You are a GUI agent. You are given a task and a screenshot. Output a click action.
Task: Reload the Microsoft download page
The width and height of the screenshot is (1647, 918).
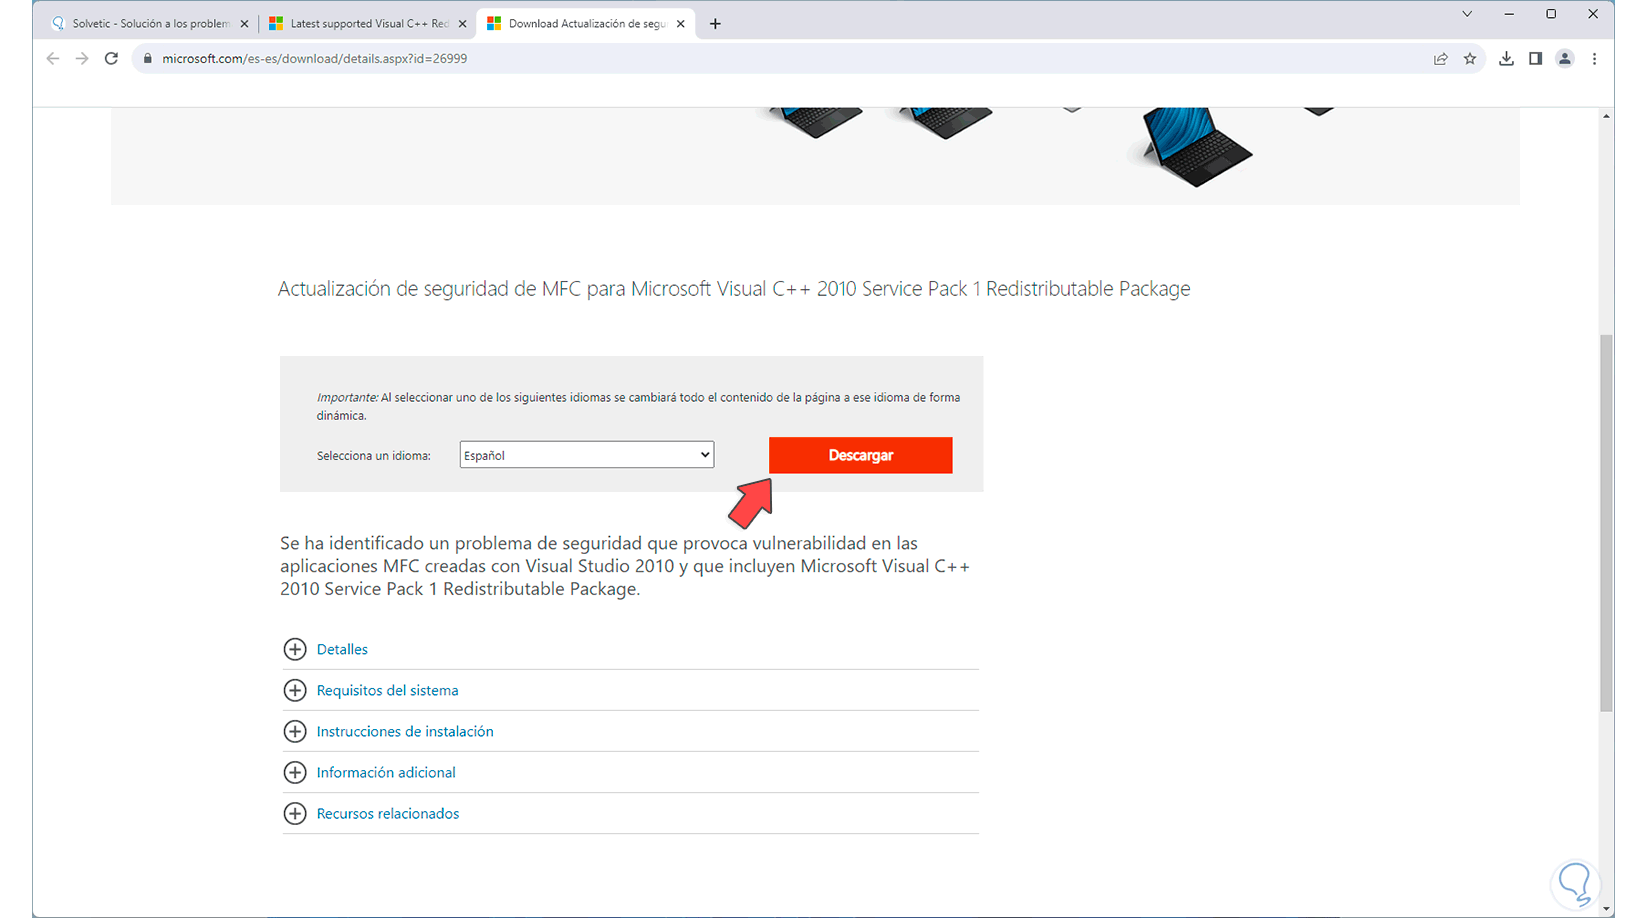(x=111, y=59)
